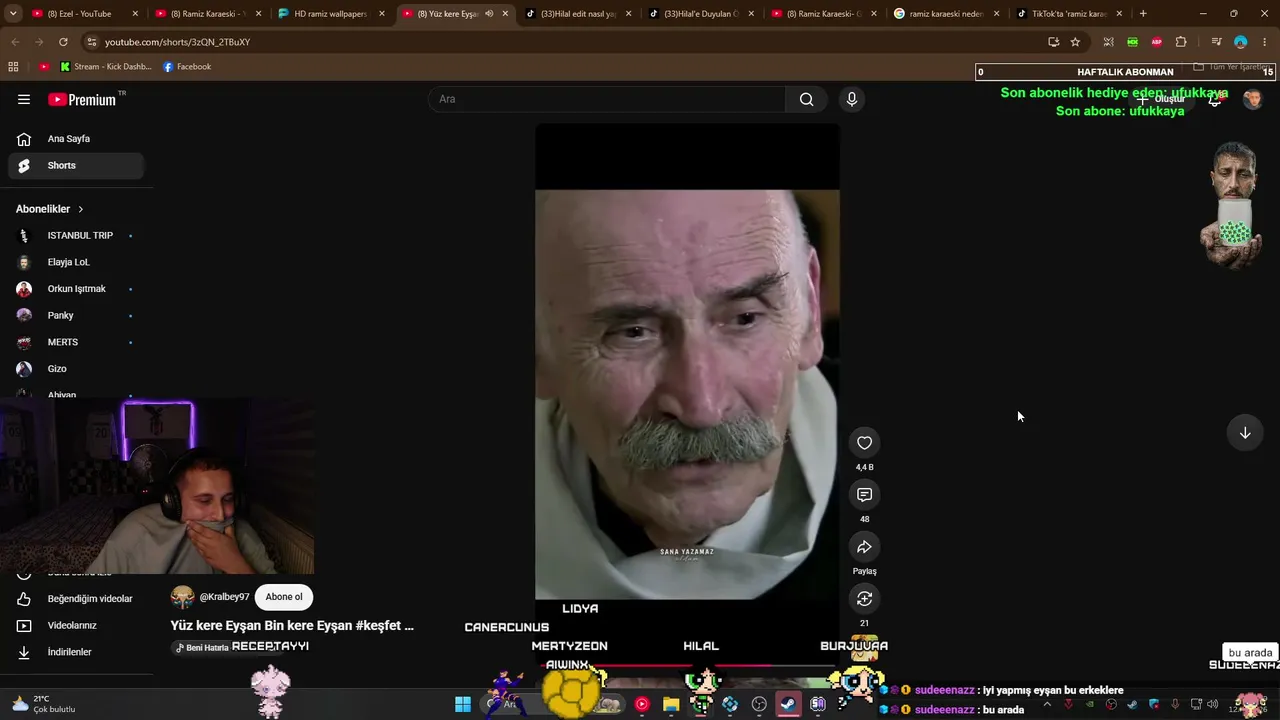
Task: Open the Stream - Kick Dashboard bookmark
Action: (106, 67)
